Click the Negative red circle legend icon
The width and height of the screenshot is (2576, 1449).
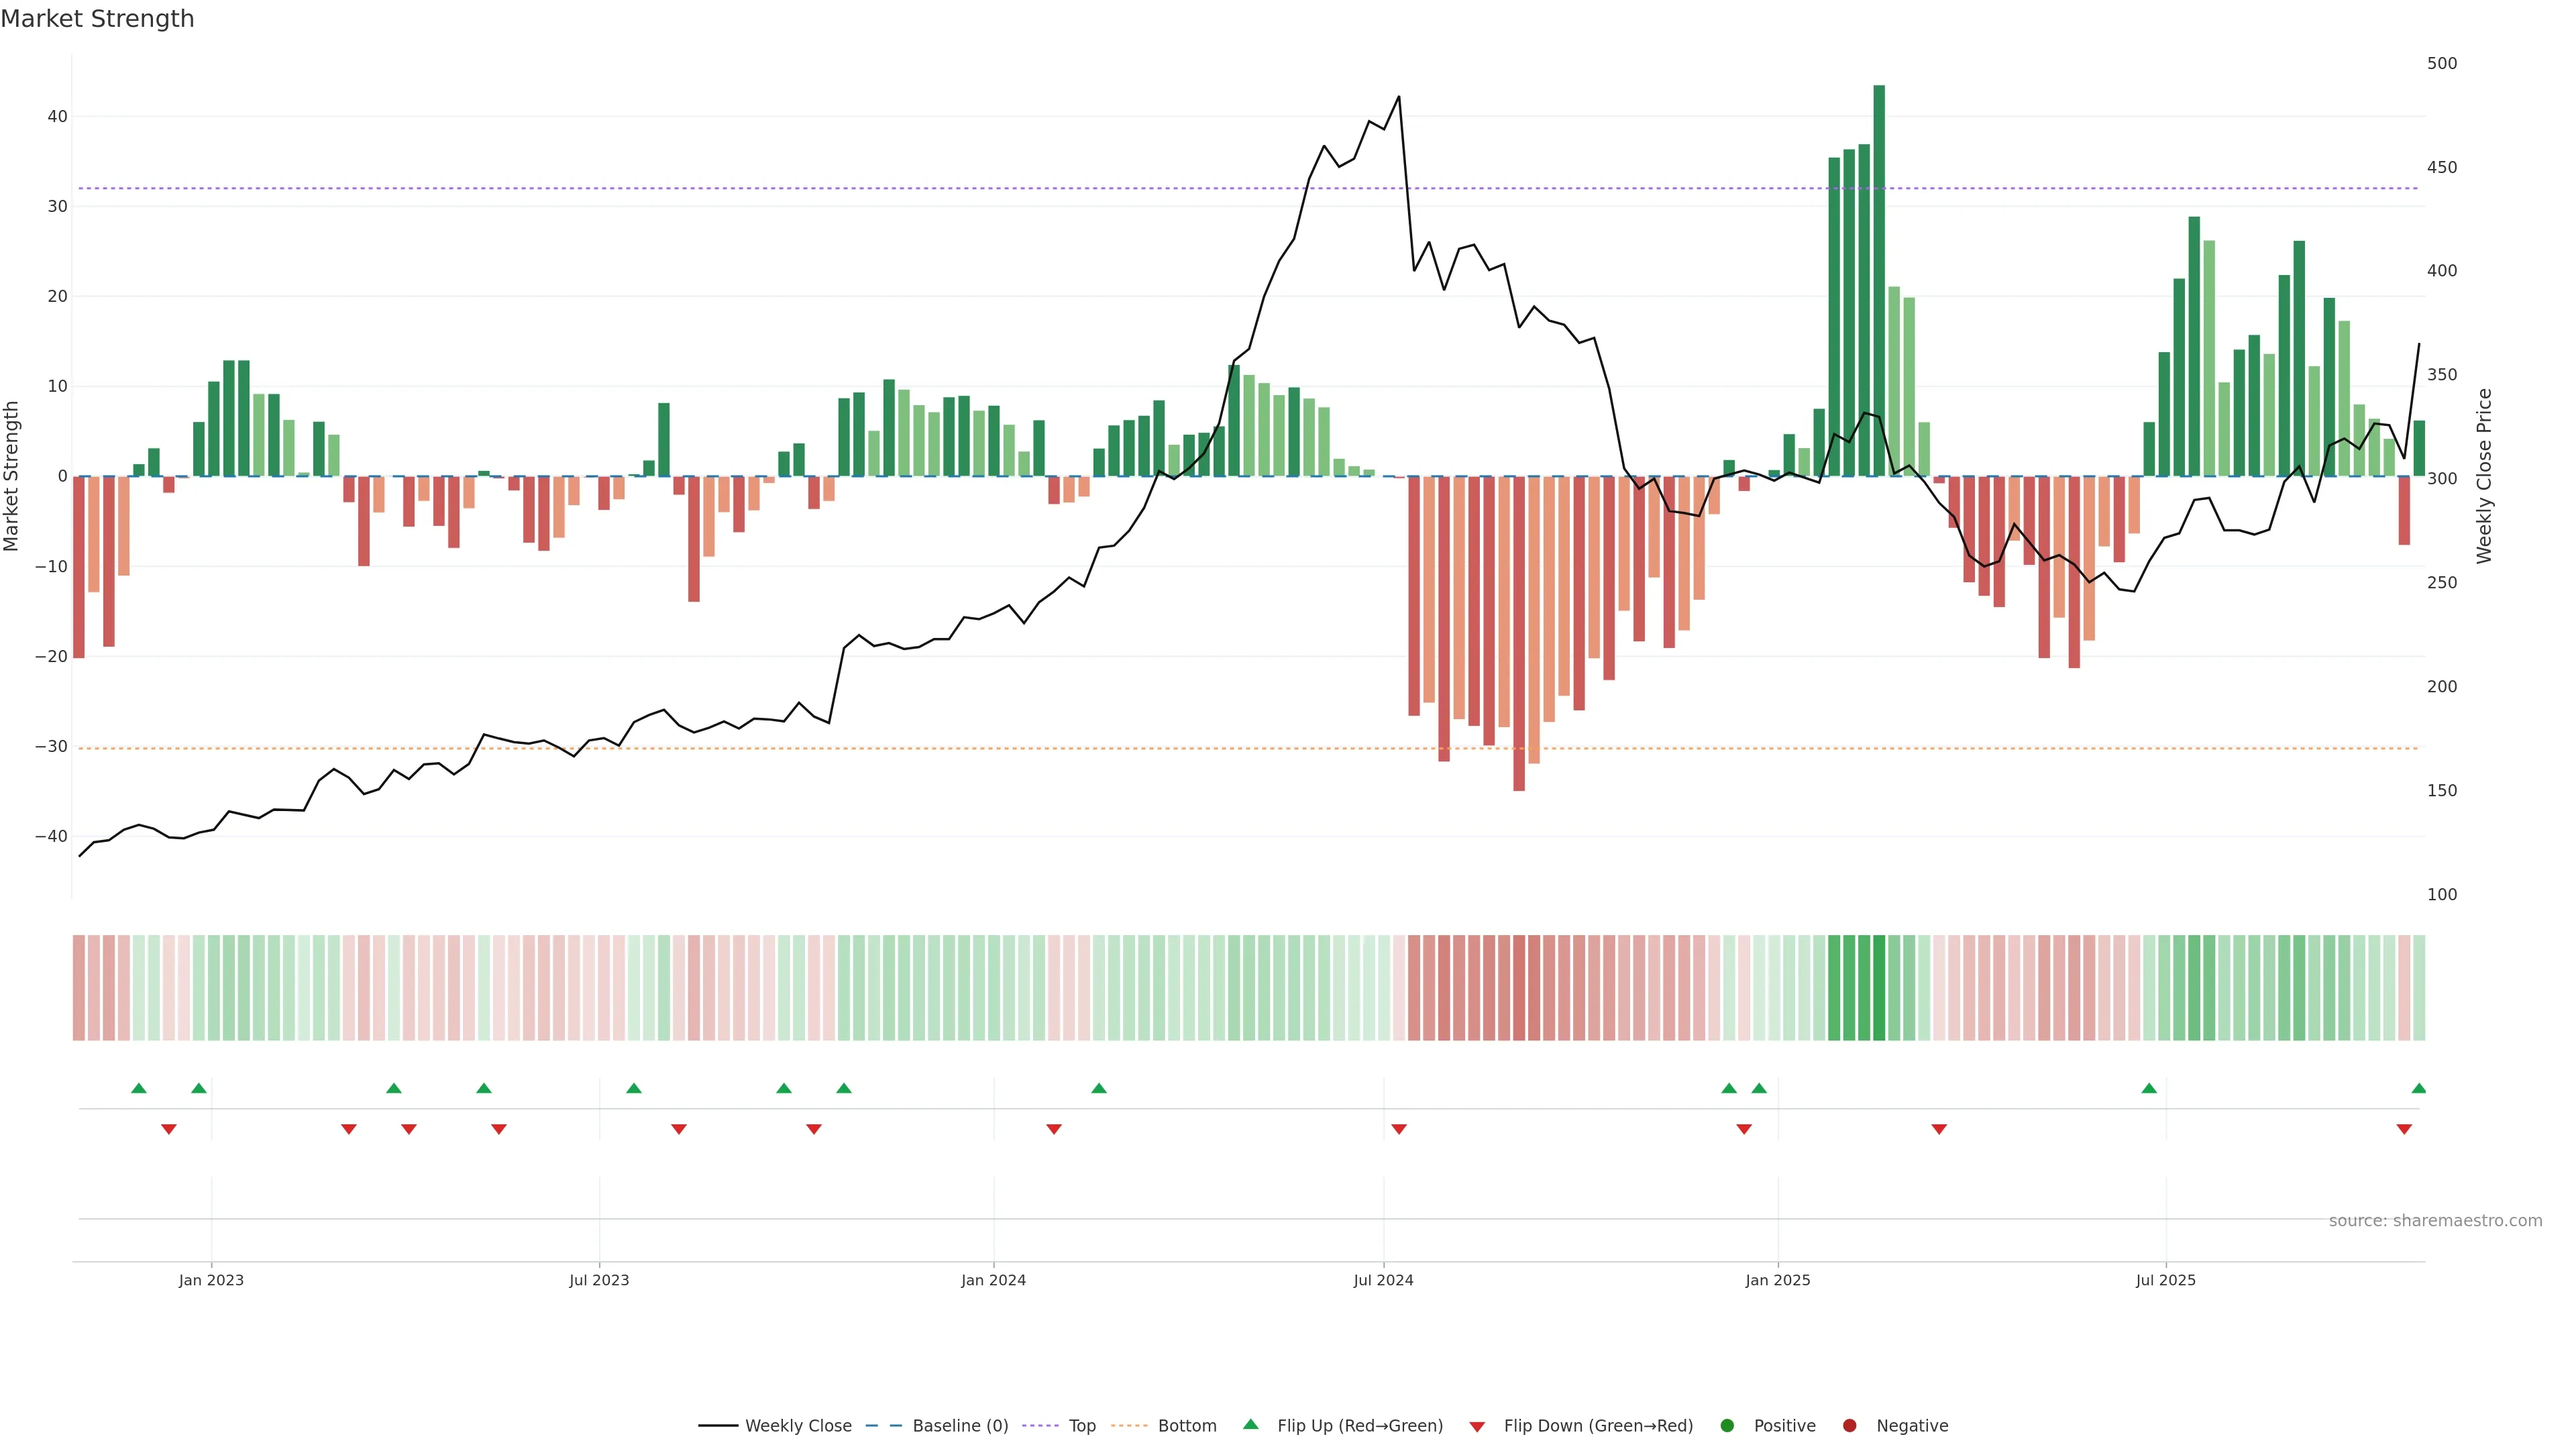click(1849, 1426)
